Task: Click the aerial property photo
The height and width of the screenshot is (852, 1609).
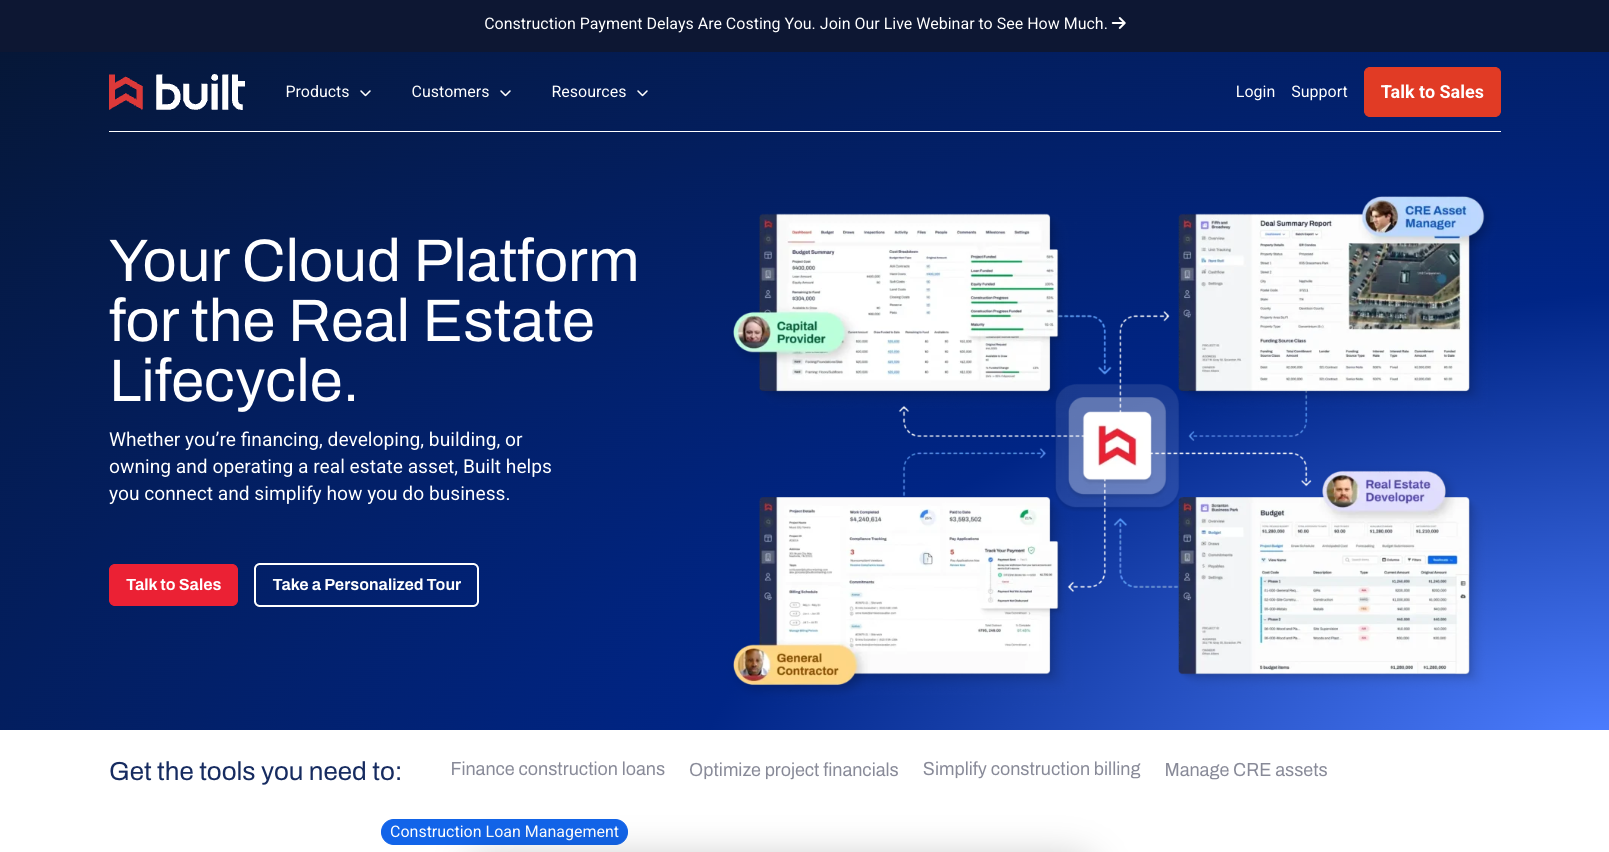Action: click(x=1404, y=286)
